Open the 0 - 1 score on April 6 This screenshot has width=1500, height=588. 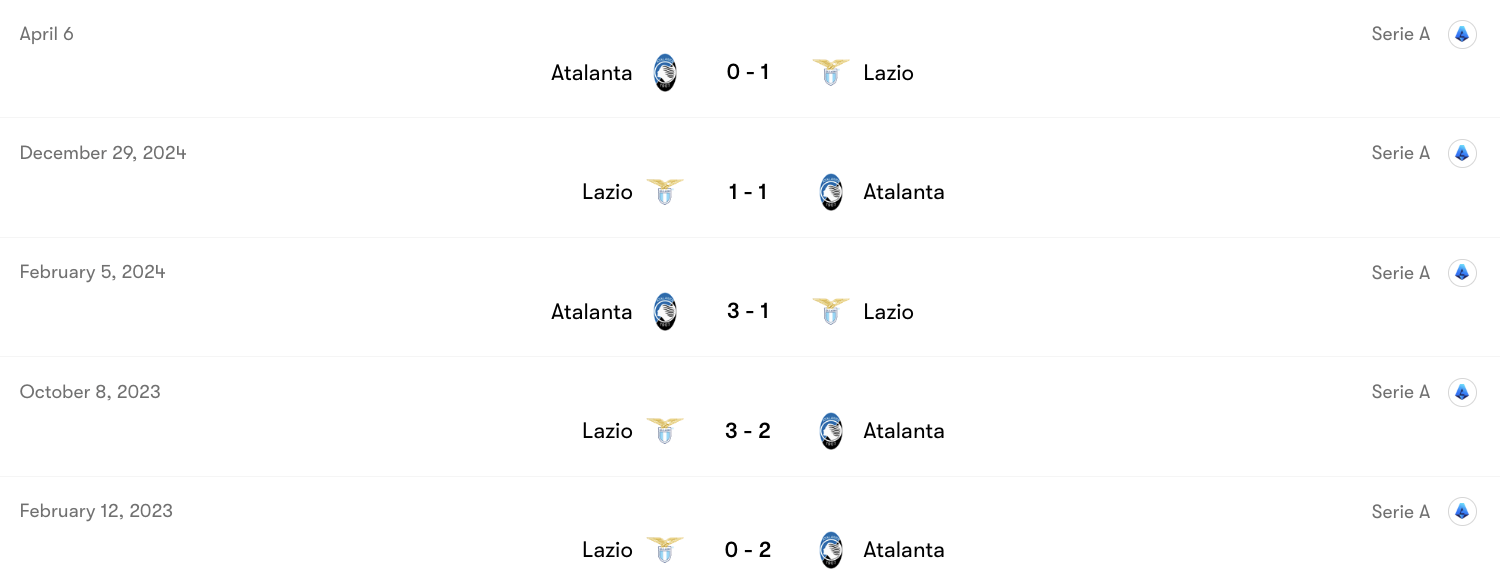pos(747,73)
